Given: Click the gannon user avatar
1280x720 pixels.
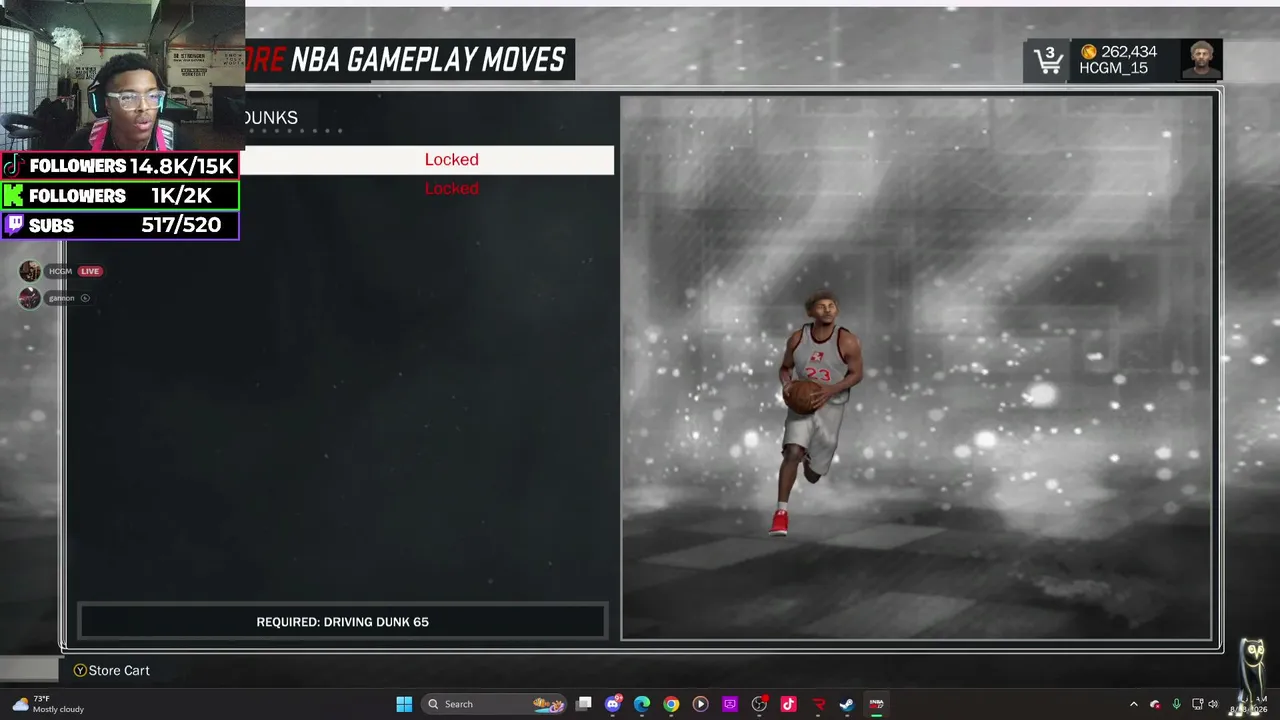Looking at the screenshot, I should [x=30, y=298].
